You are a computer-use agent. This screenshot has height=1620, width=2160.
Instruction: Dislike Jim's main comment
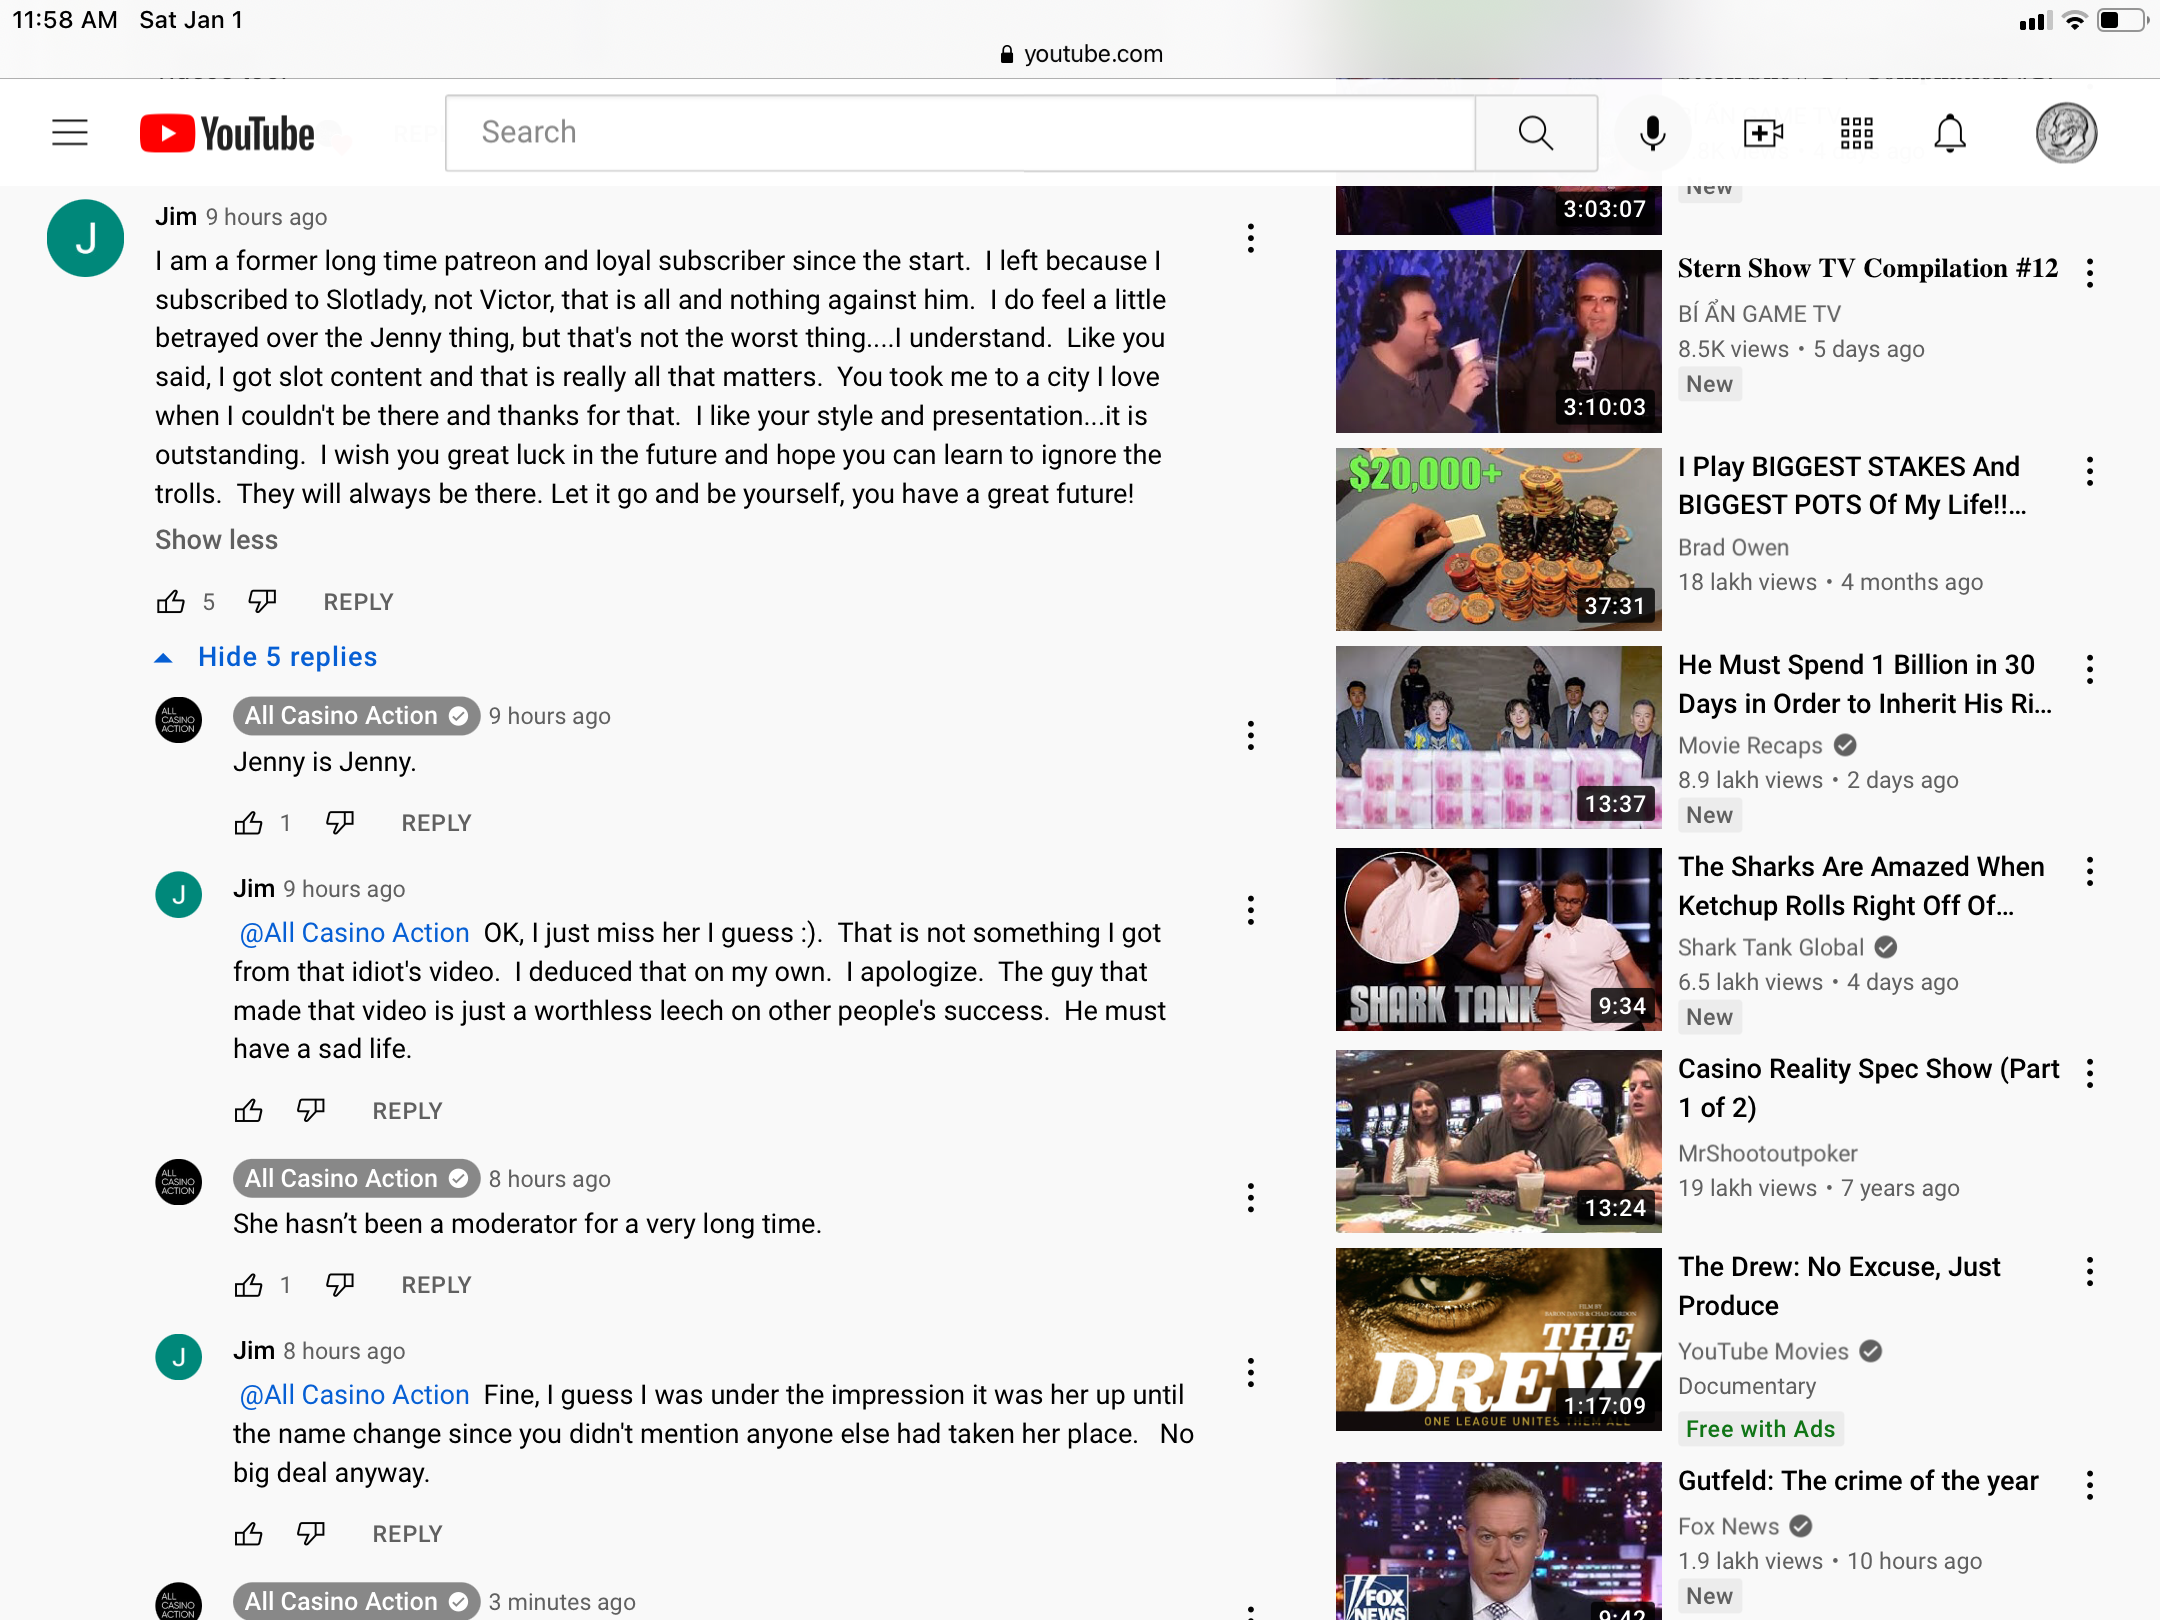pyautogui.click(x=262, y=602)
